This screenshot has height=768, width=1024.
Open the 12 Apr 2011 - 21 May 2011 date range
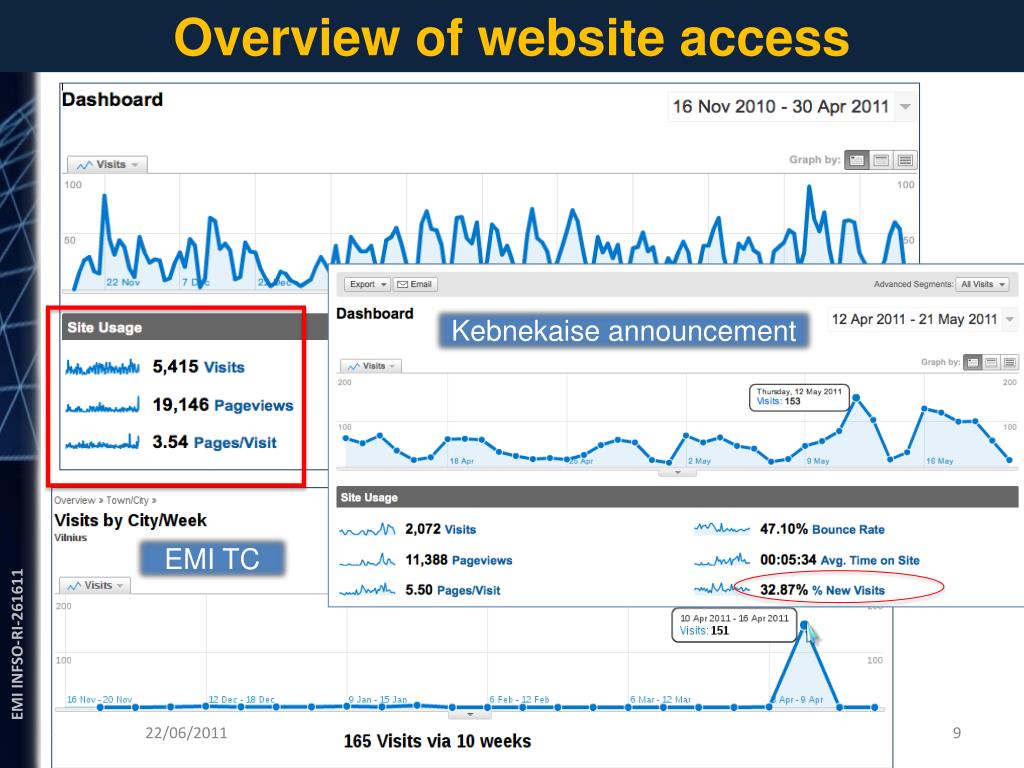pos(923,319)
